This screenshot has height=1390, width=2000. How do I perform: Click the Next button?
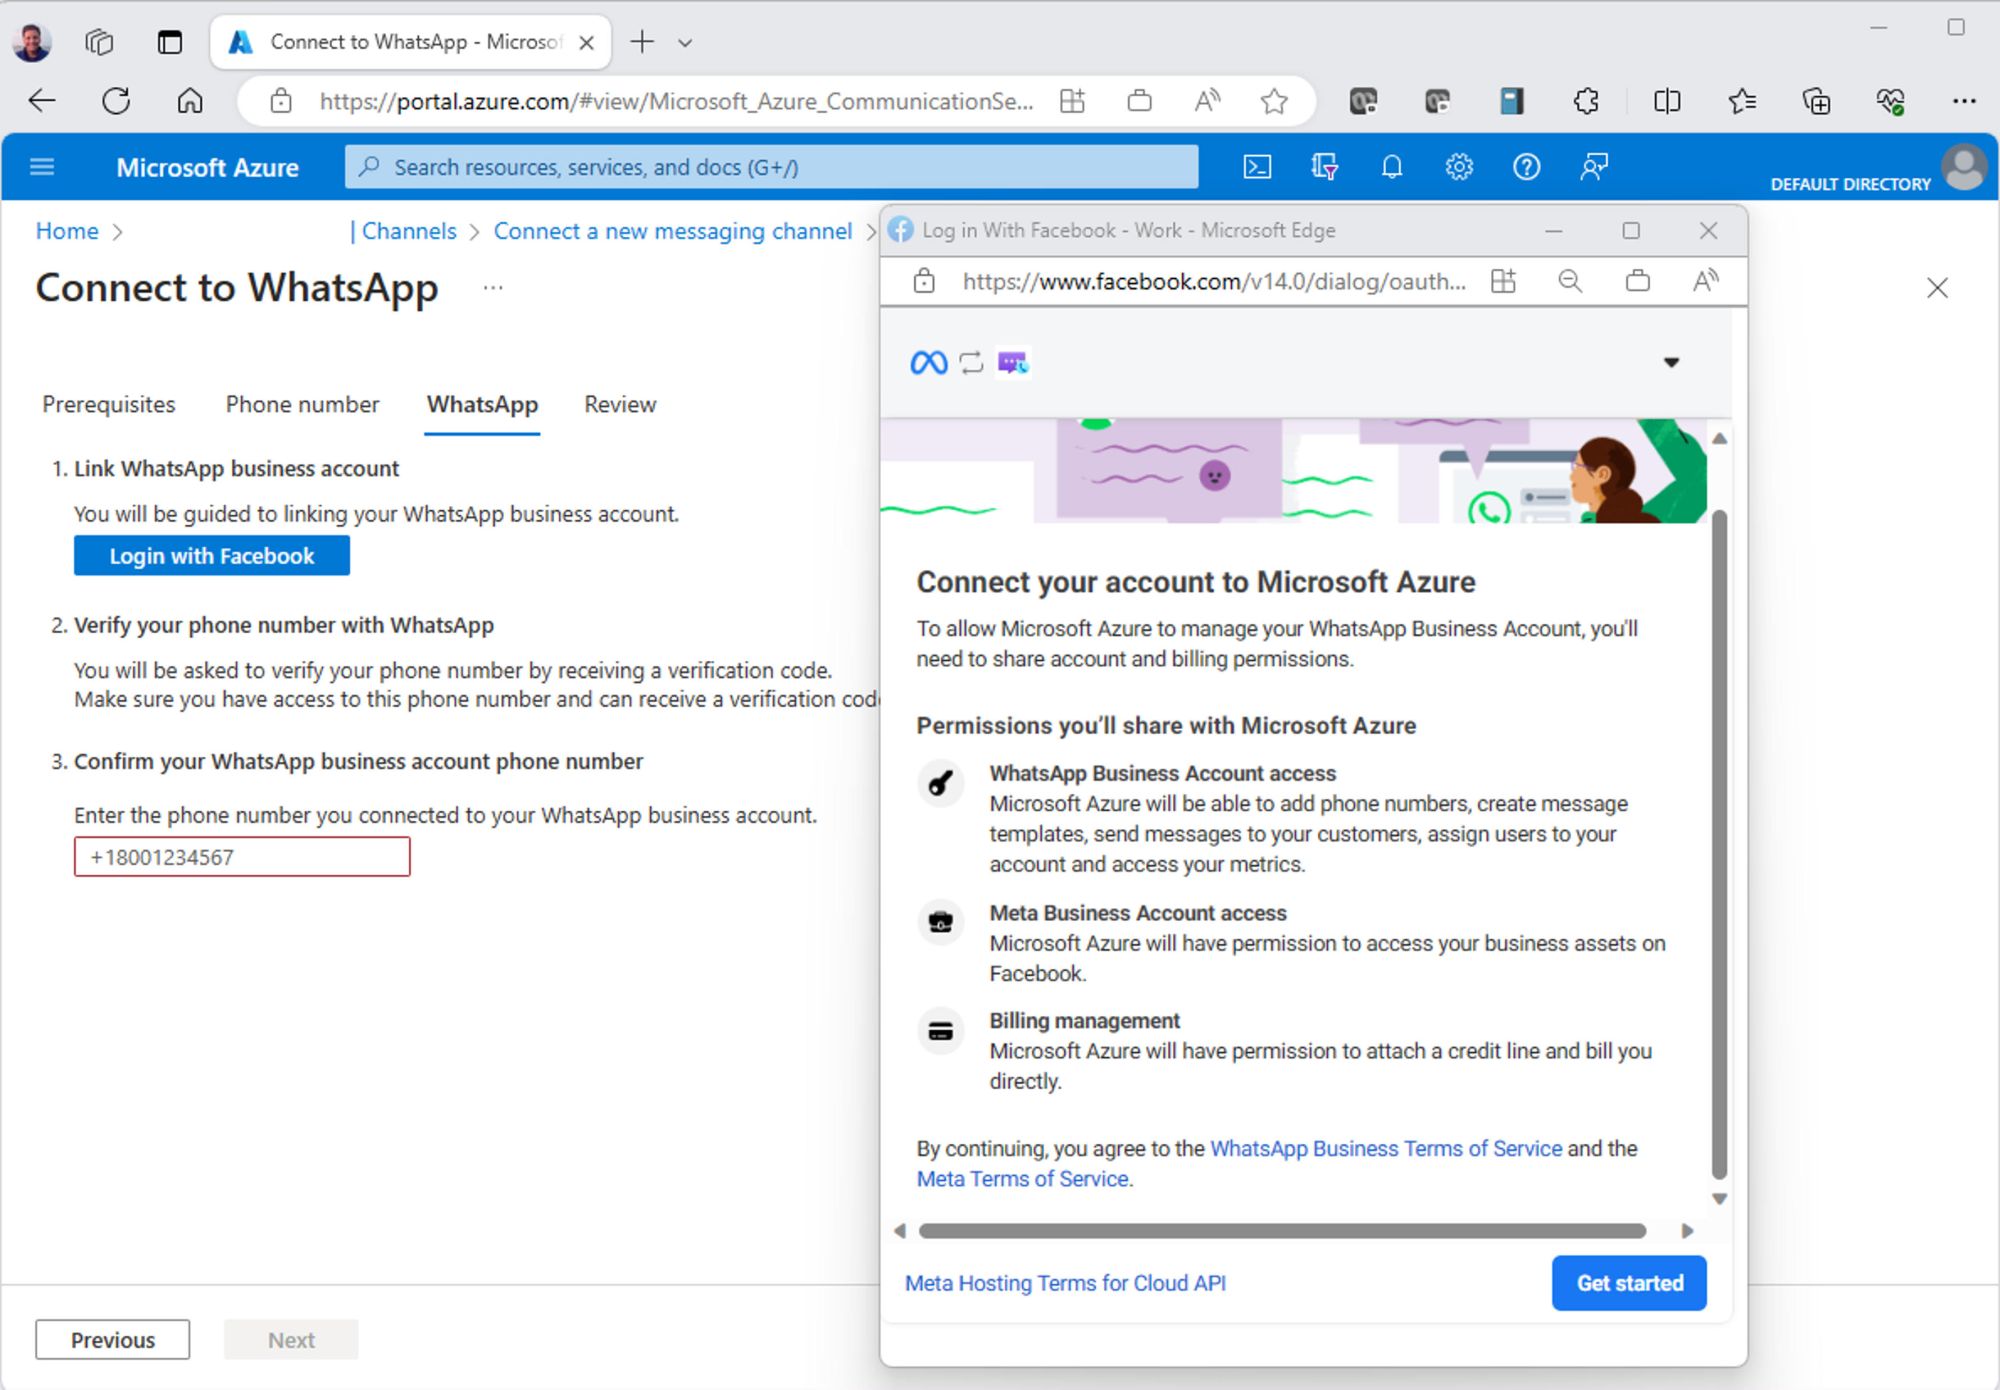tap(291, 1340)
